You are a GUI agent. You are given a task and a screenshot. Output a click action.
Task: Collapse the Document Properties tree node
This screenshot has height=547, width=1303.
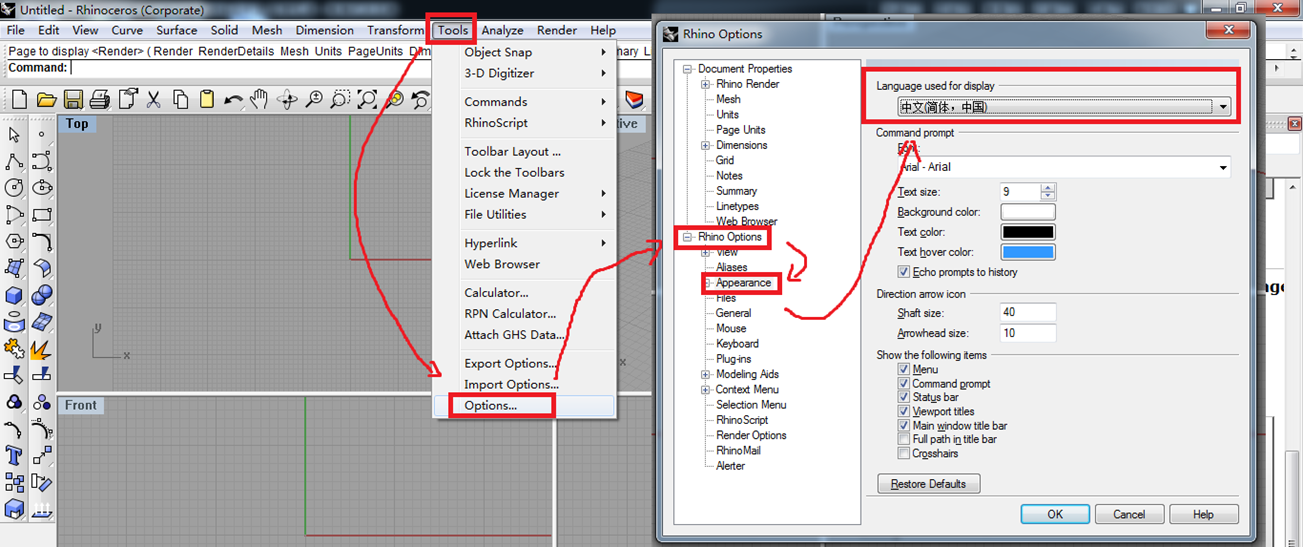coord(688,69)
